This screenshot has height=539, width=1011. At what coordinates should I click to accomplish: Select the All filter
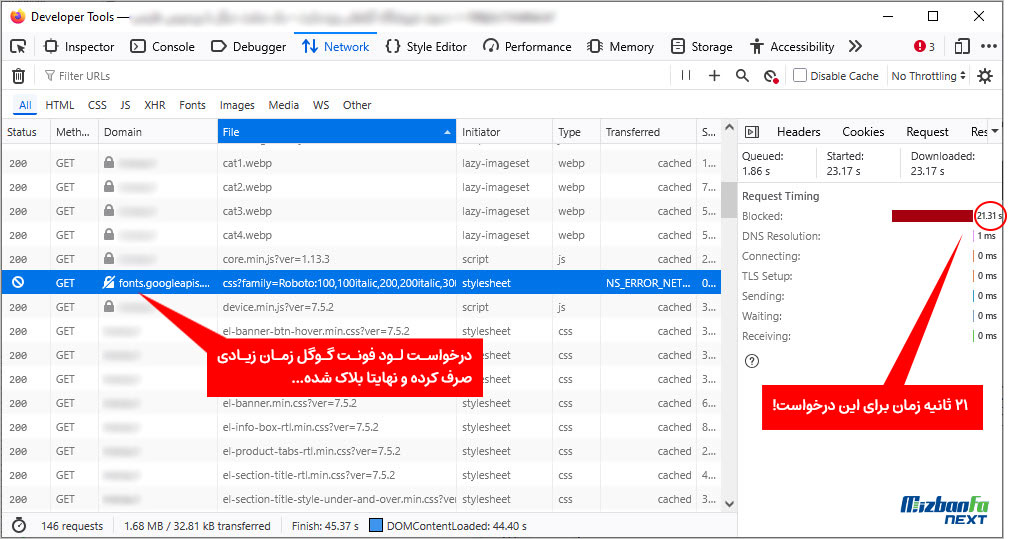pos(25,105)
